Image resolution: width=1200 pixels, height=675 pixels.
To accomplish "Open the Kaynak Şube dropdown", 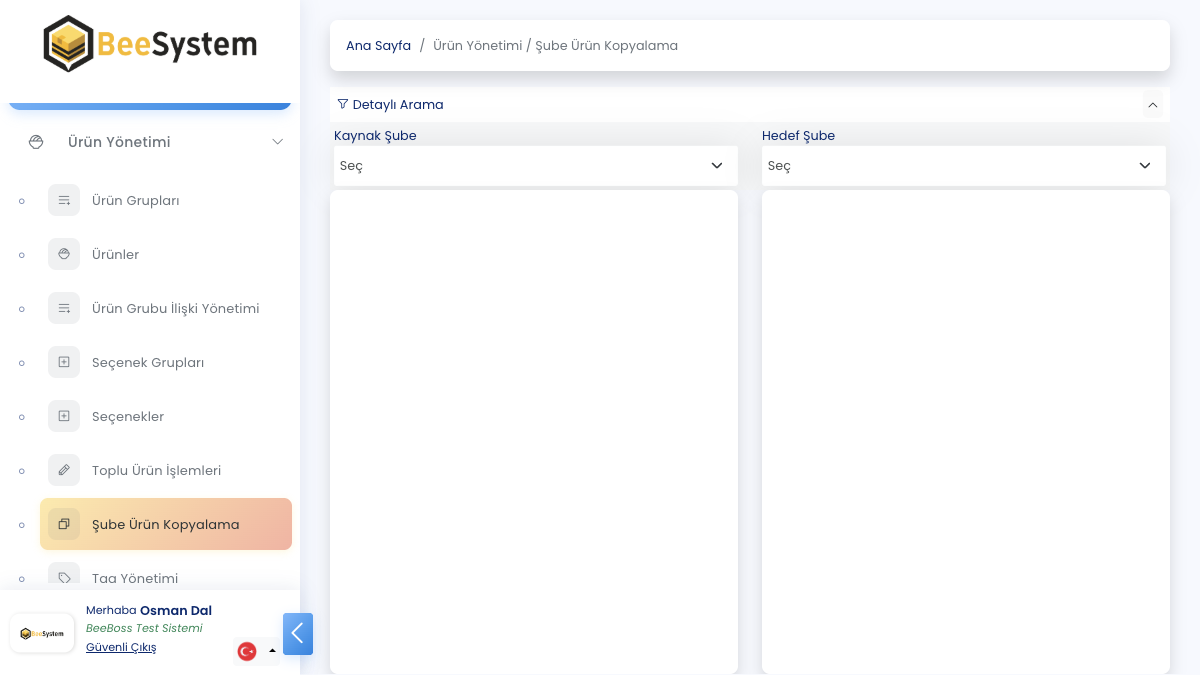I will [534, 166].
